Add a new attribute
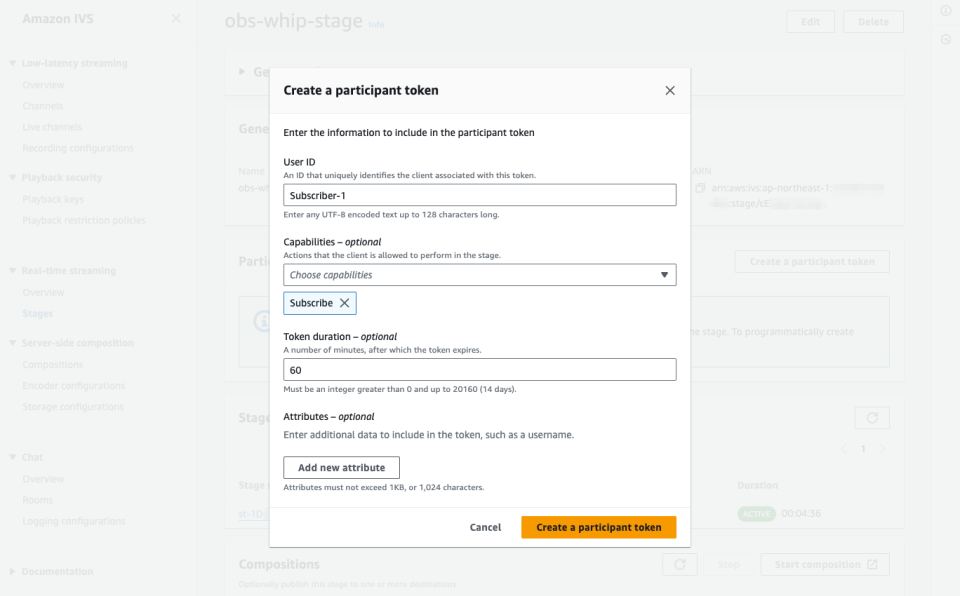The width and height of the screenshot is (960, 596). [340, 467]
